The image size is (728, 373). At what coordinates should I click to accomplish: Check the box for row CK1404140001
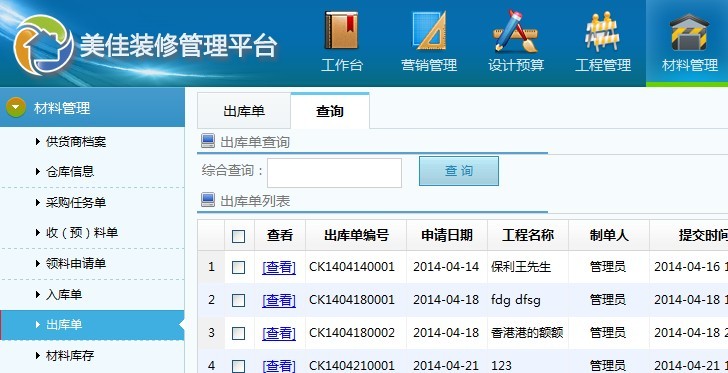(x=238, y=267)
